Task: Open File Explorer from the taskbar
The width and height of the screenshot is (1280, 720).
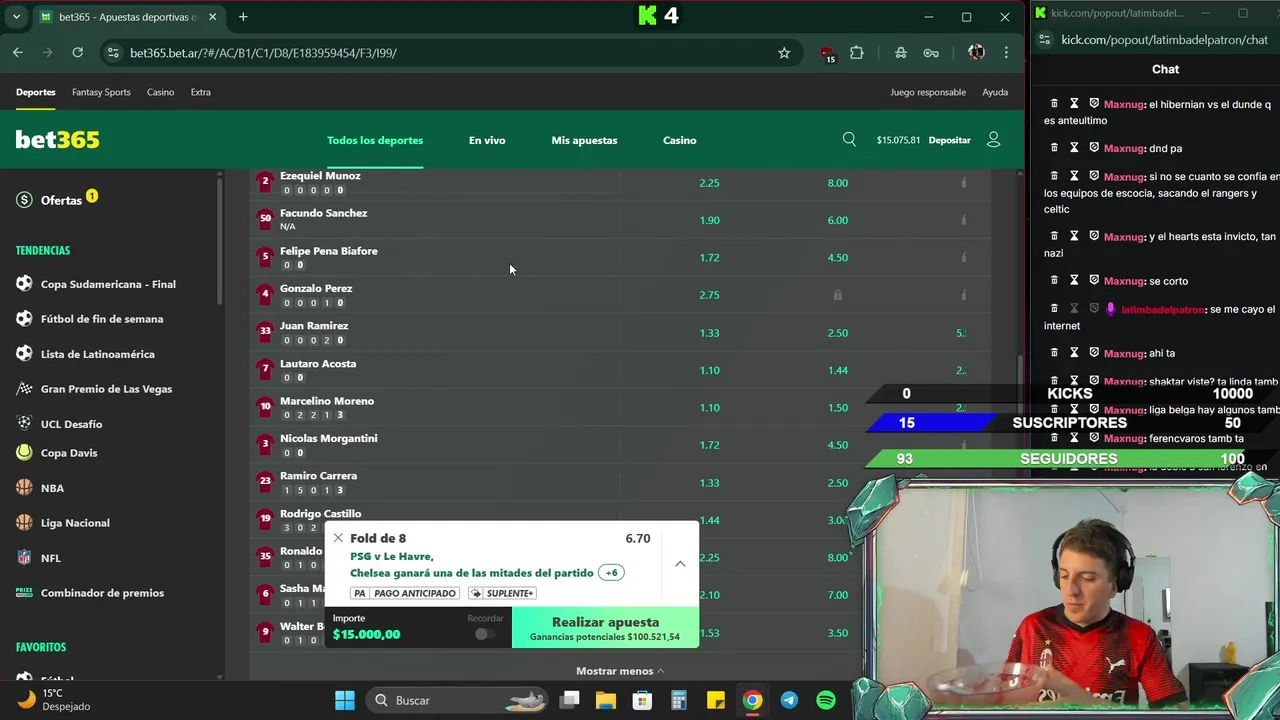Action: click(605, 700)
